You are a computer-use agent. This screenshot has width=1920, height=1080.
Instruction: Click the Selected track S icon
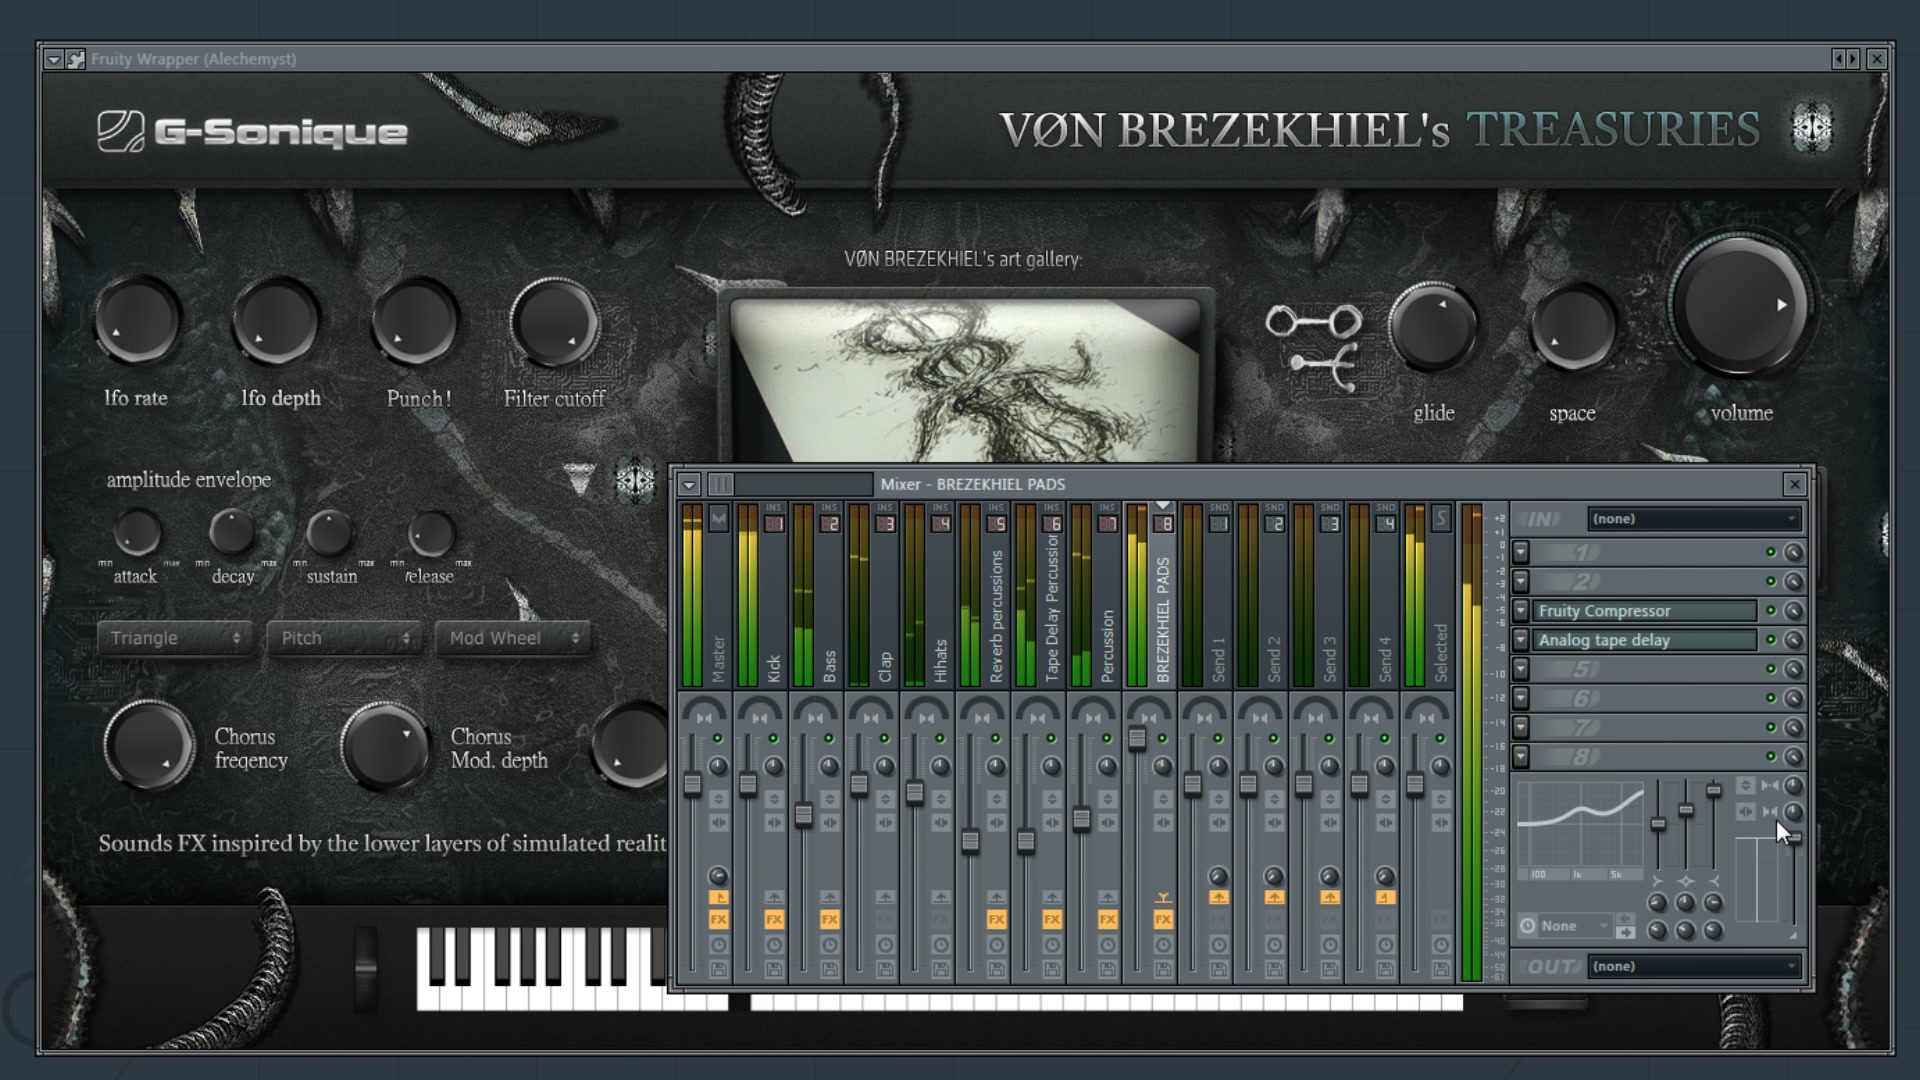click(x=1440, y=519)
